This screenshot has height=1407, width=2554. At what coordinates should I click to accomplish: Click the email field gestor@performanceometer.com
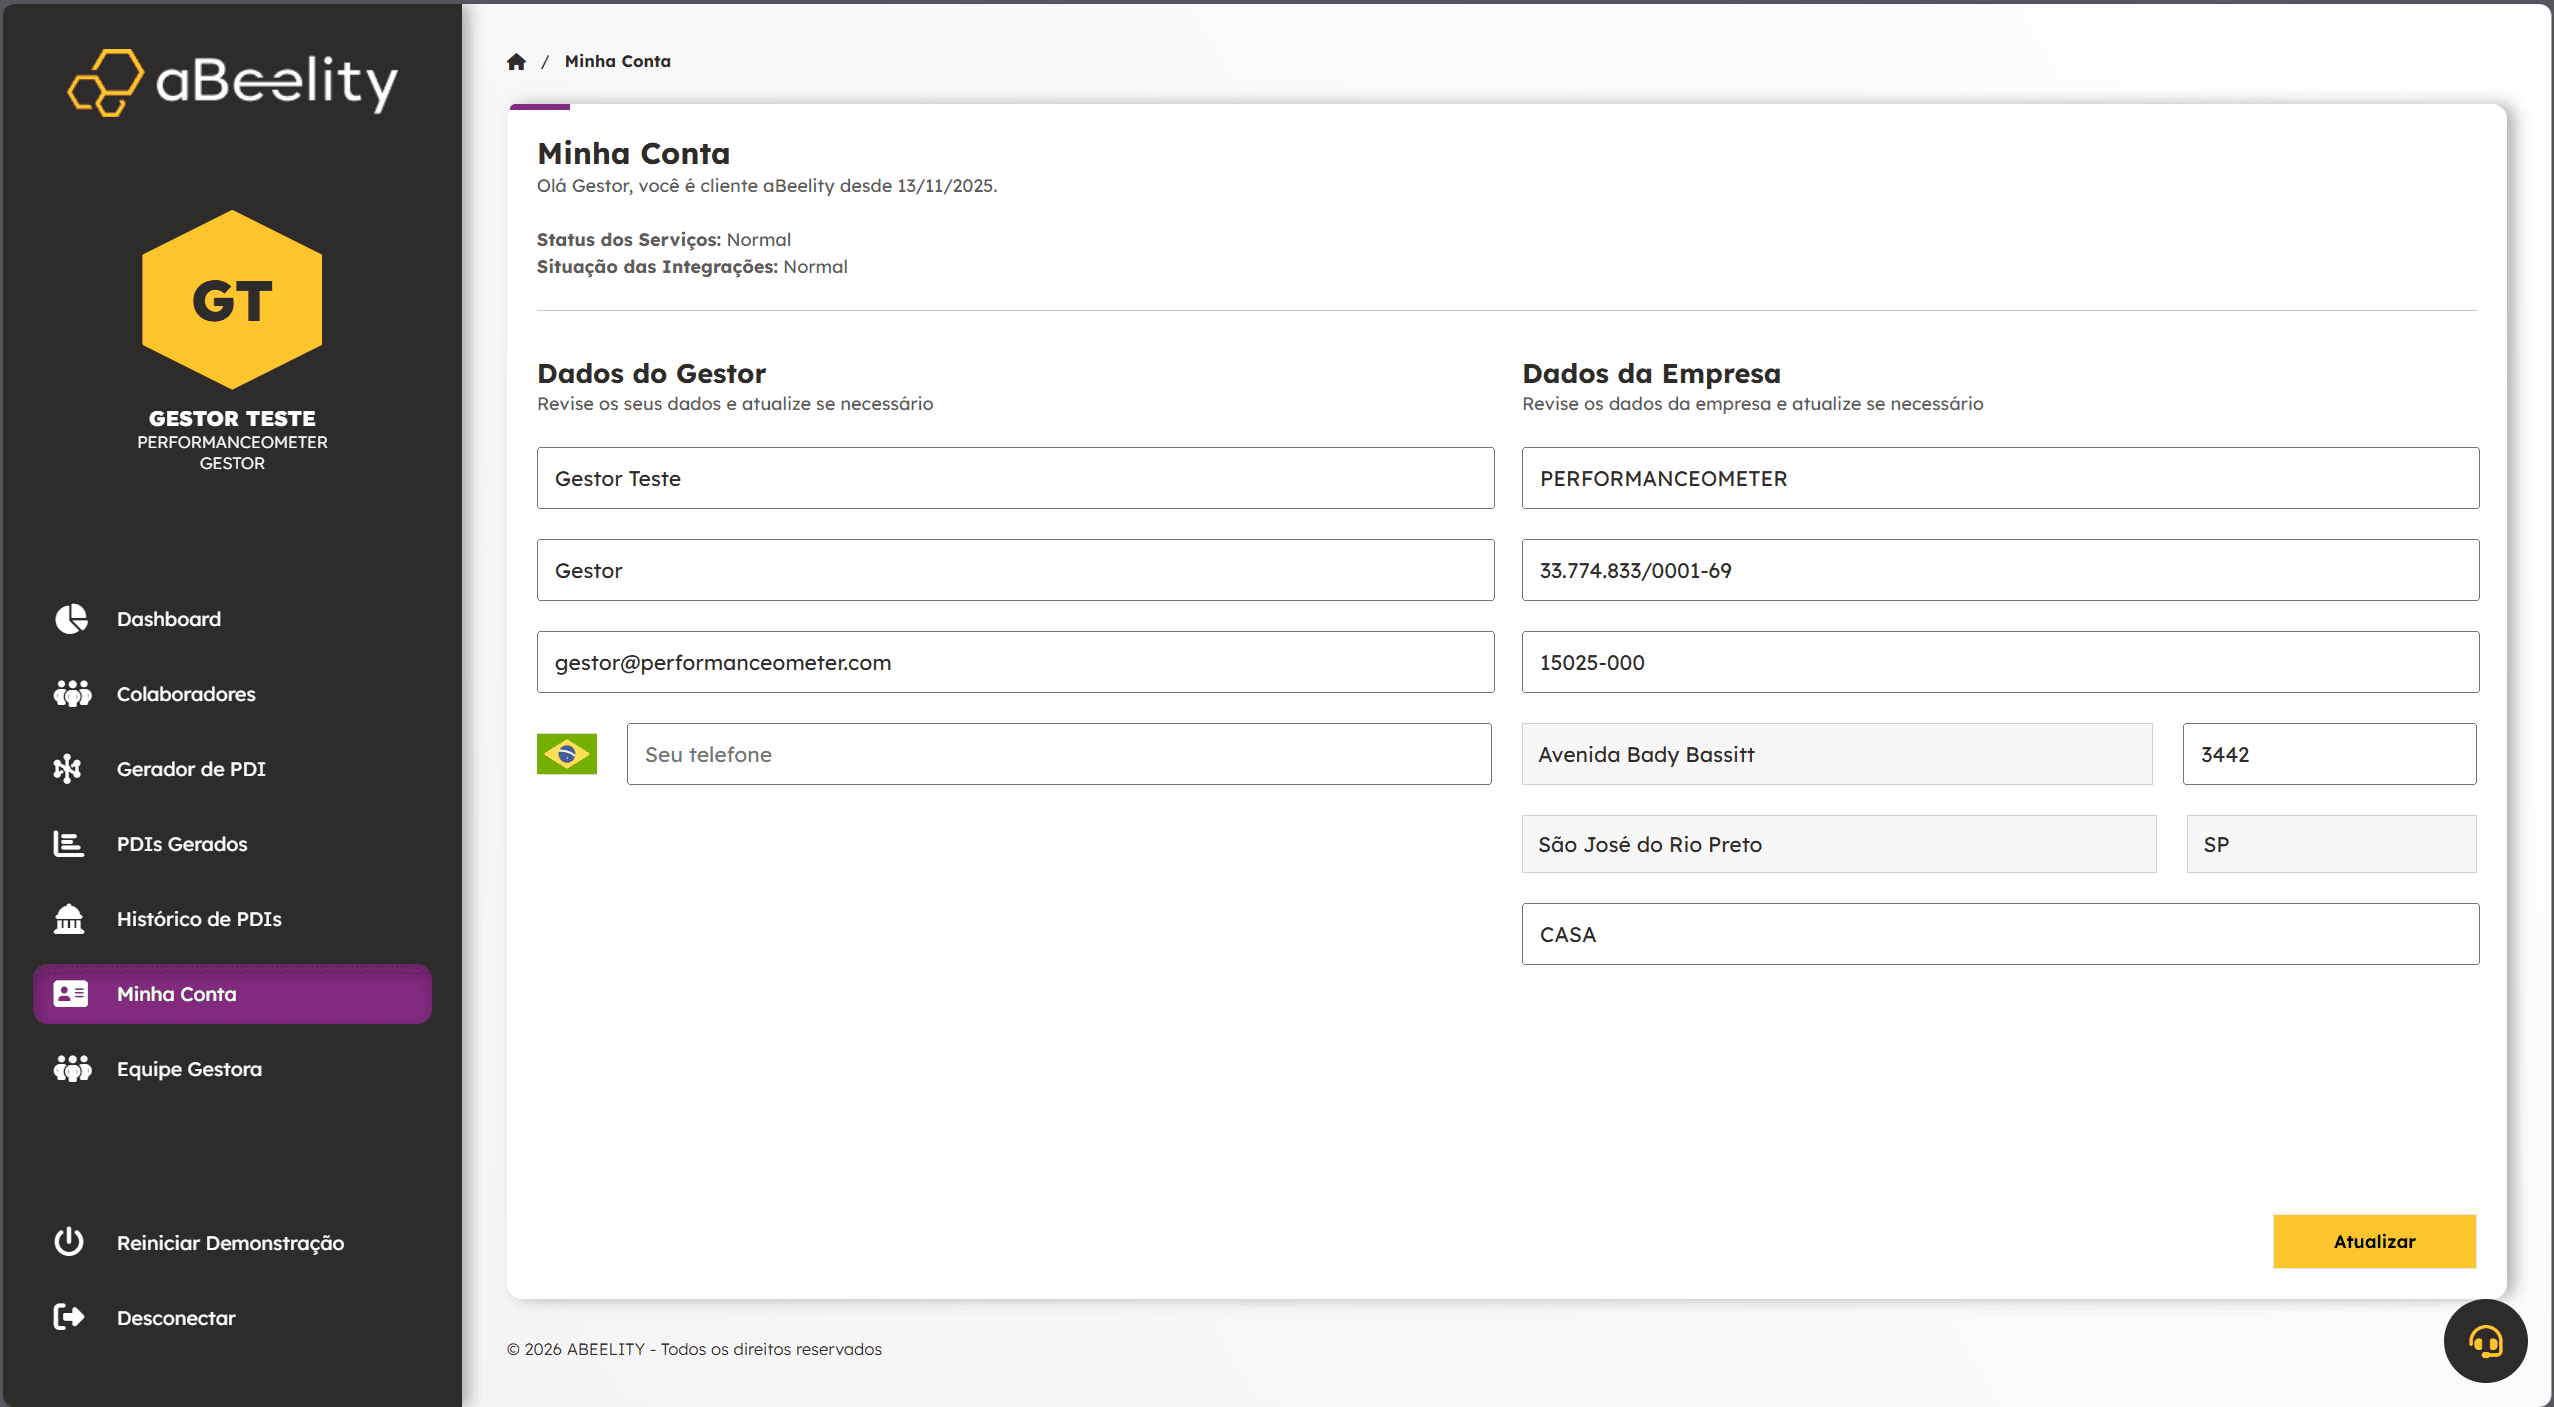pos(1015,662)
